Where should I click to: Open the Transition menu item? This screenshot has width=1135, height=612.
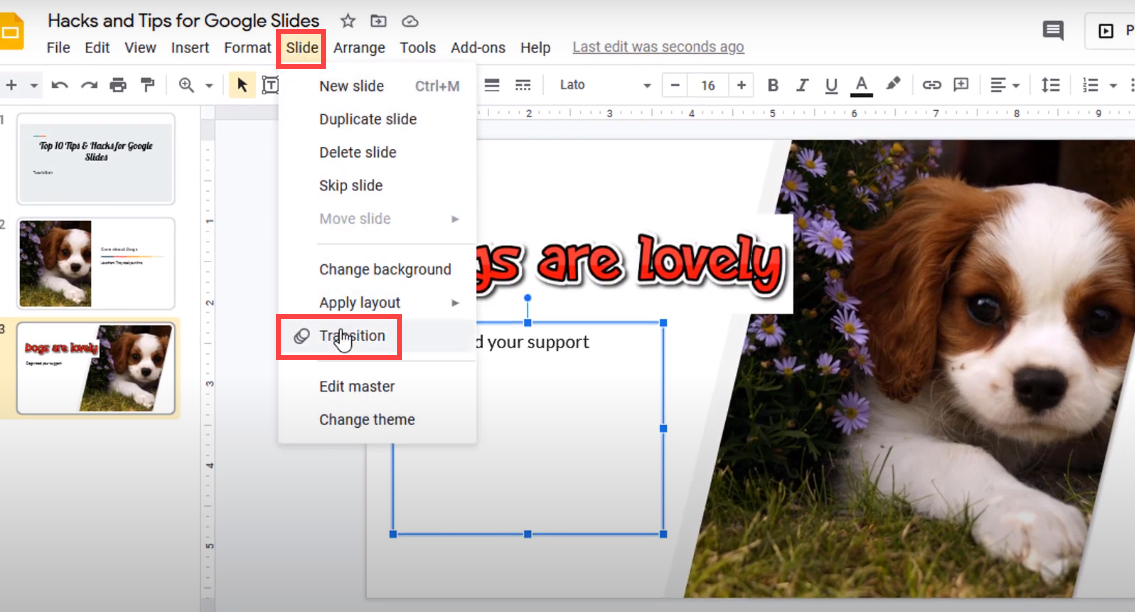tap(352, 336)
